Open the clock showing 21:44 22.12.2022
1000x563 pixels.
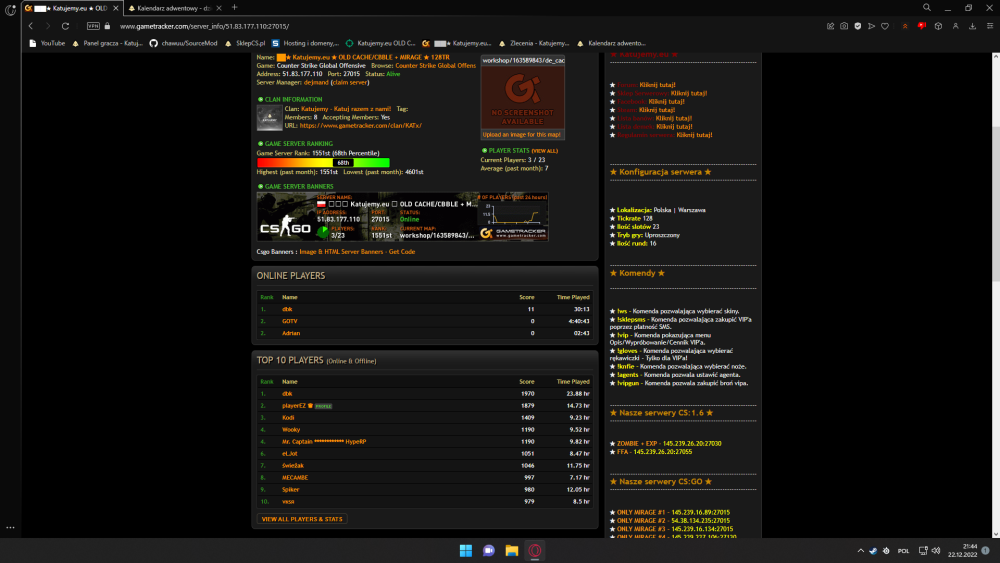click(962, 551)
